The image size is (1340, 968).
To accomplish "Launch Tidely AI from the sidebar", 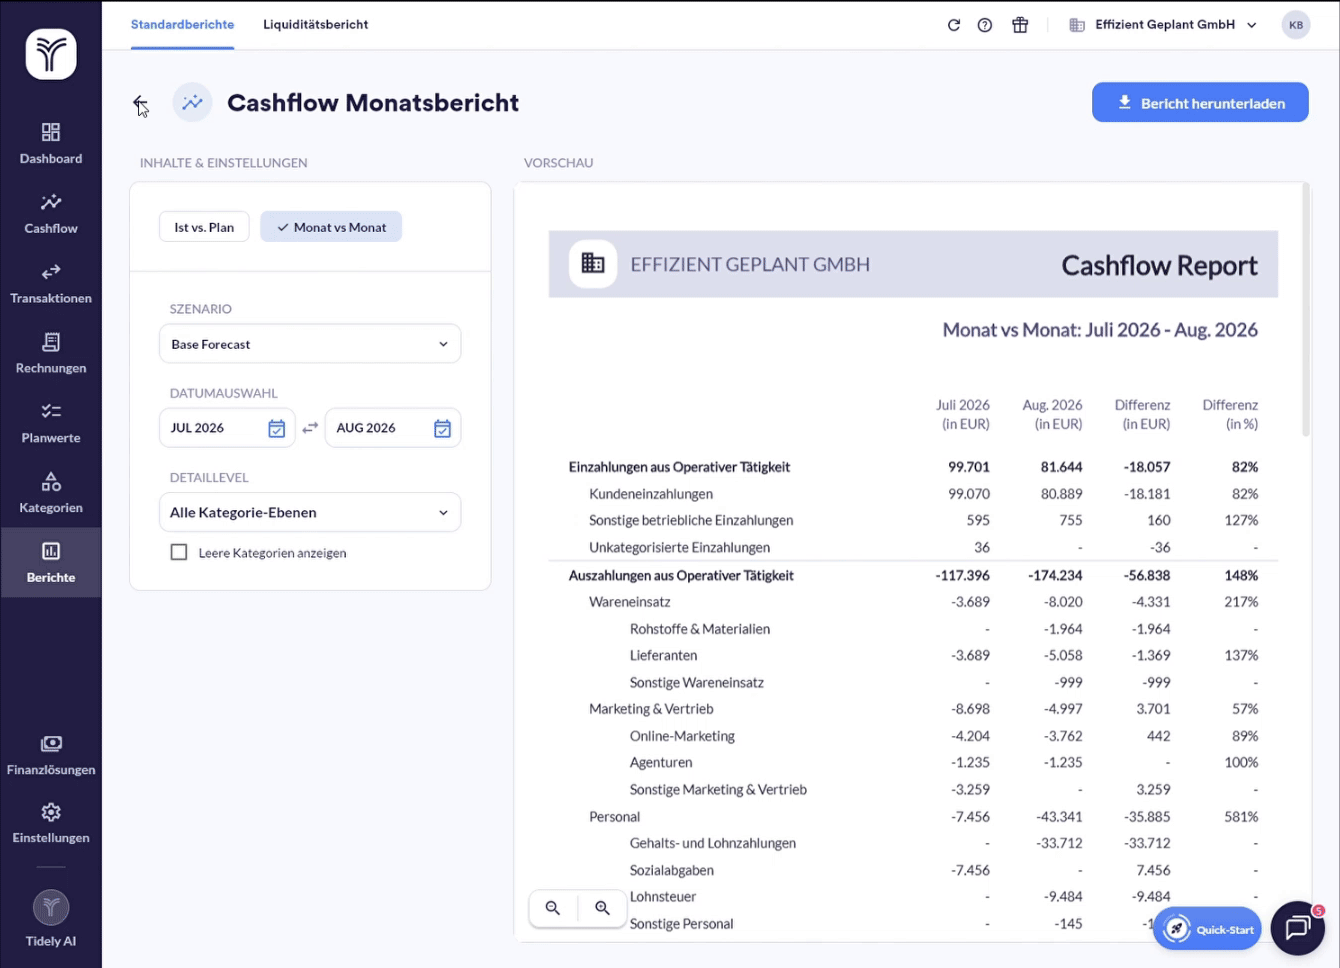I will pyautogui.click(x=51, y=918).
